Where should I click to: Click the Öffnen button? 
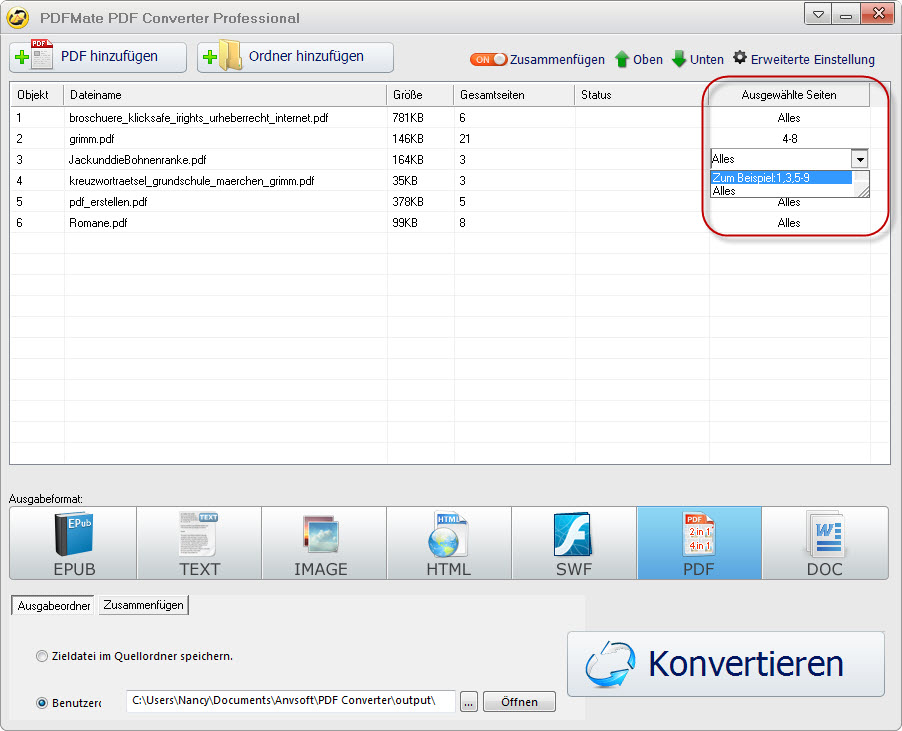pos(519,702)
